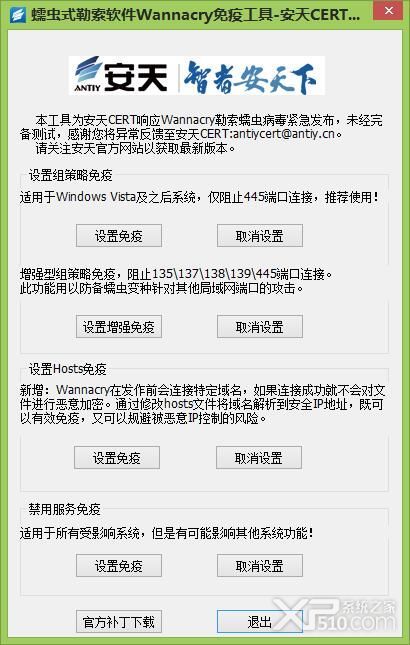The image size is (410, 645).
Task: Apply enhanced immunity with 设置增强免疫
Action: tap(119, 327)
